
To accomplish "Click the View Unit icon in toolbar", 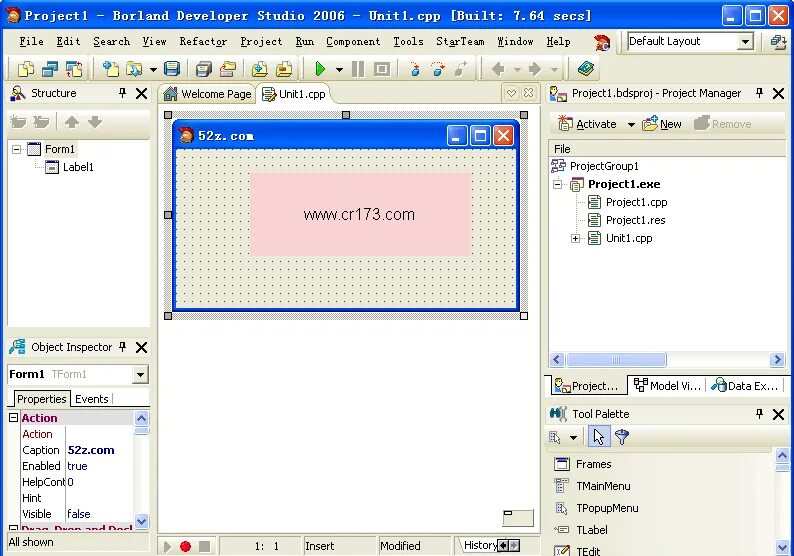I will click(x=26, y=68).
